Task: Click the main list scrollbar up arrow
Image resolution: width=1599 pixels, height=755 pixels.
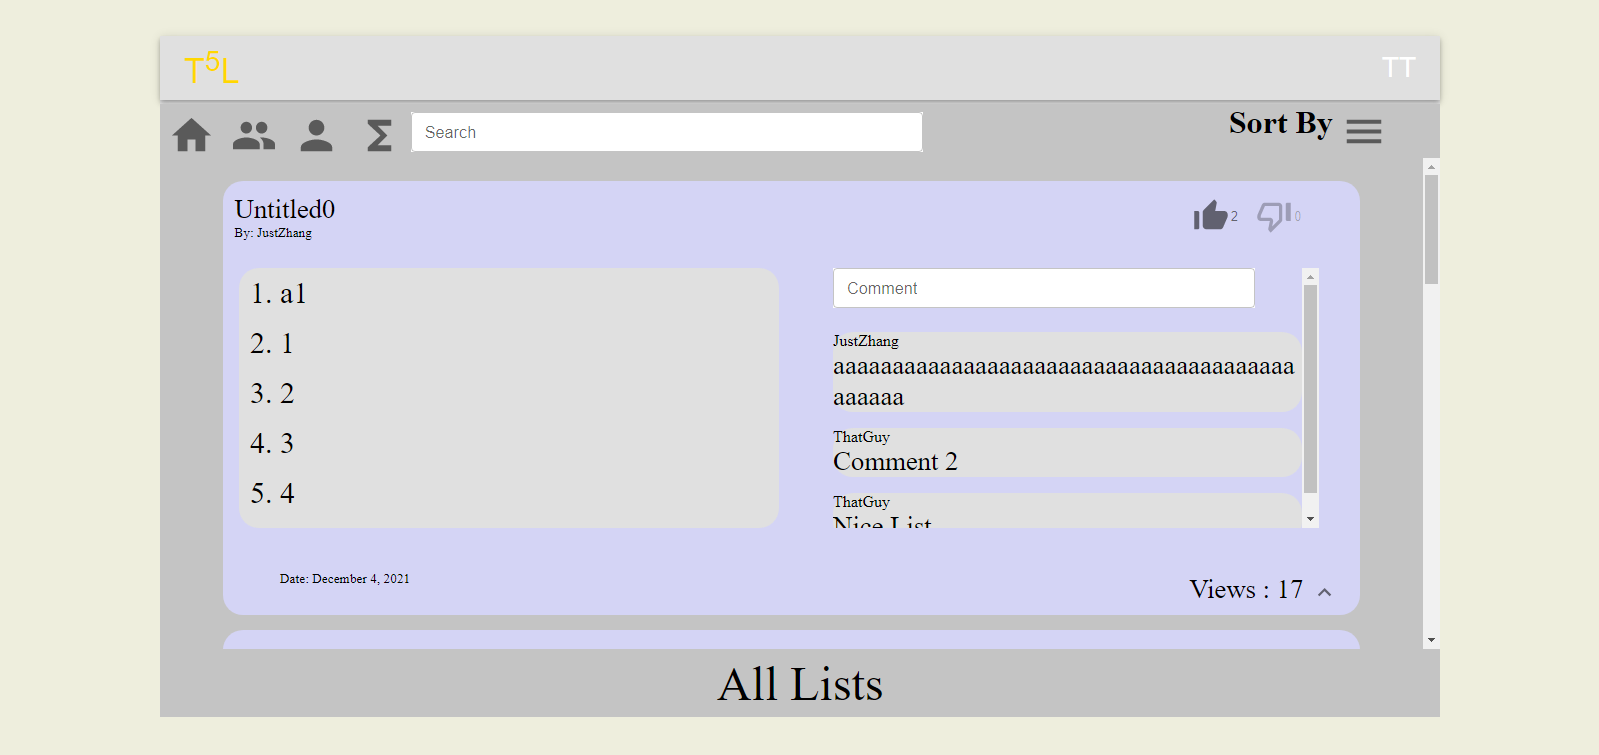Action: point(1432,167)
